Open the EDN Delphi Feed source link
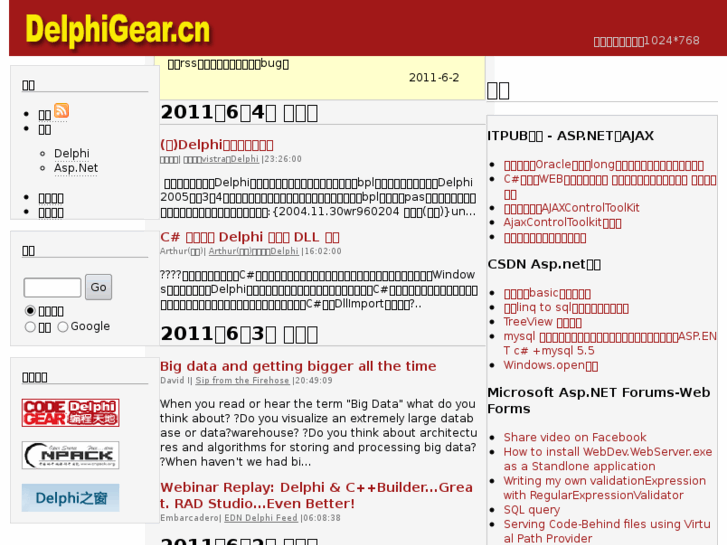 (x=261, y=518)
